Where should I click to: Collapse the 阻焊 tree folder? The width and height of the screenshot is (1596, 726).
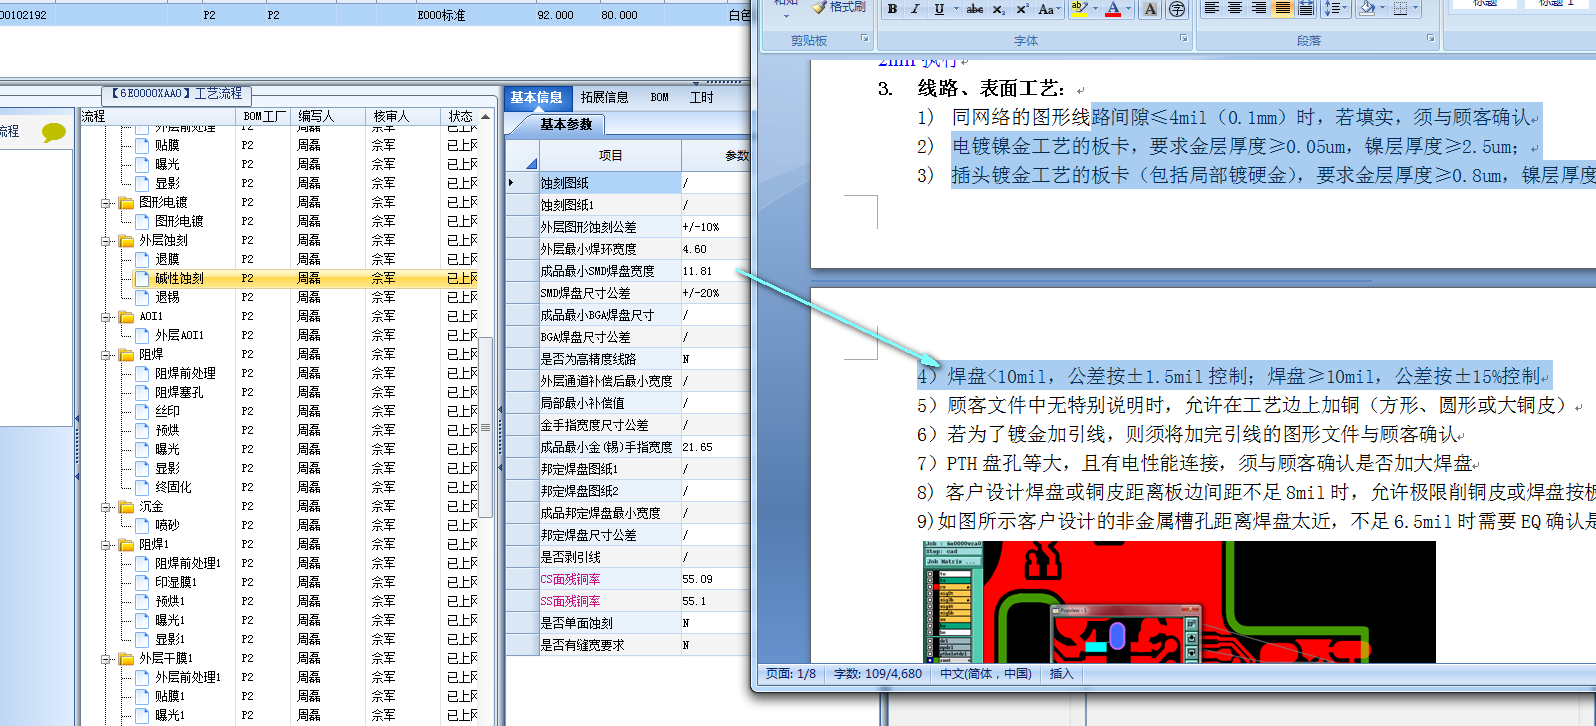click(x=106, y=354)
